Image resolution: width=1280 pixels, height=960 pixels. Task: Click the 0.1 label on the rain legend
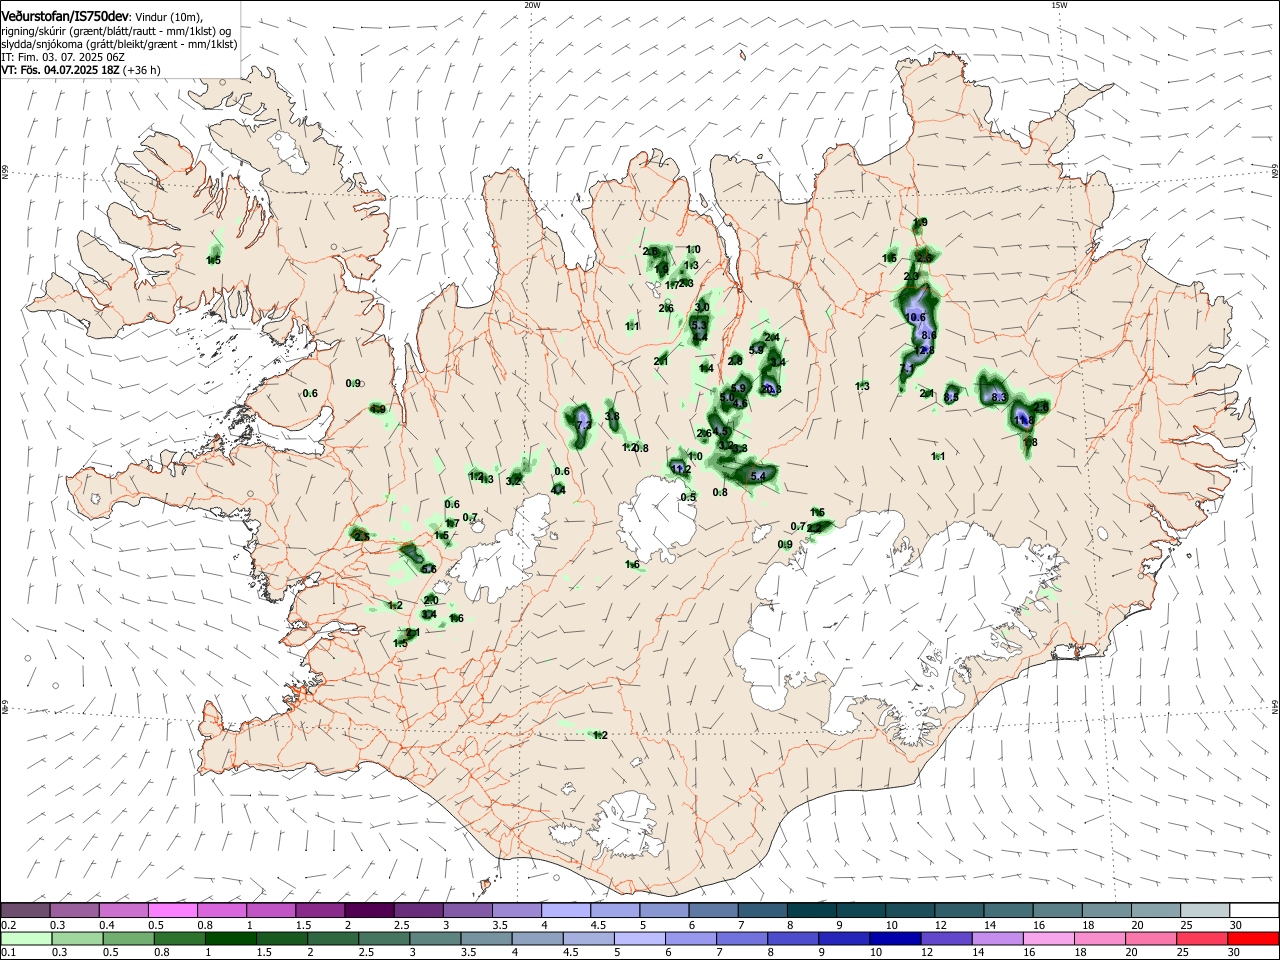click(x=9, y=953)
